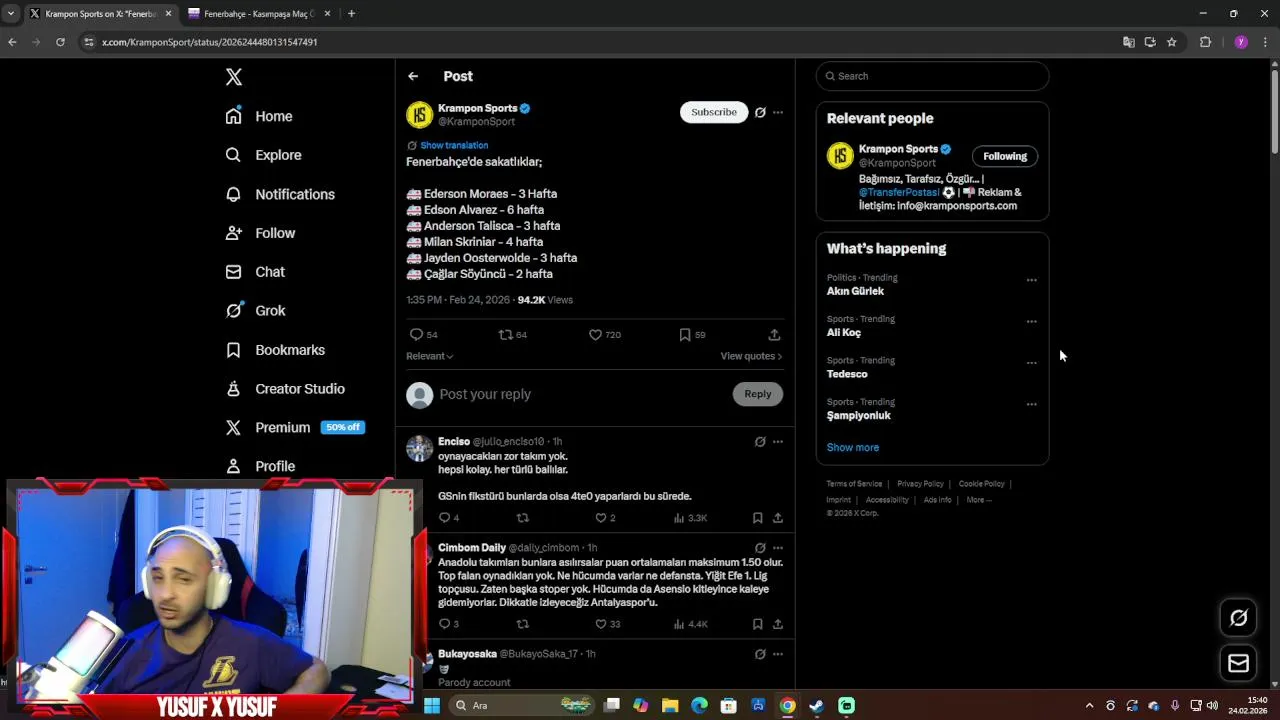Reload the page in Chrome
Viewport: 1280px width, 720px height.
tap(60, 42)
